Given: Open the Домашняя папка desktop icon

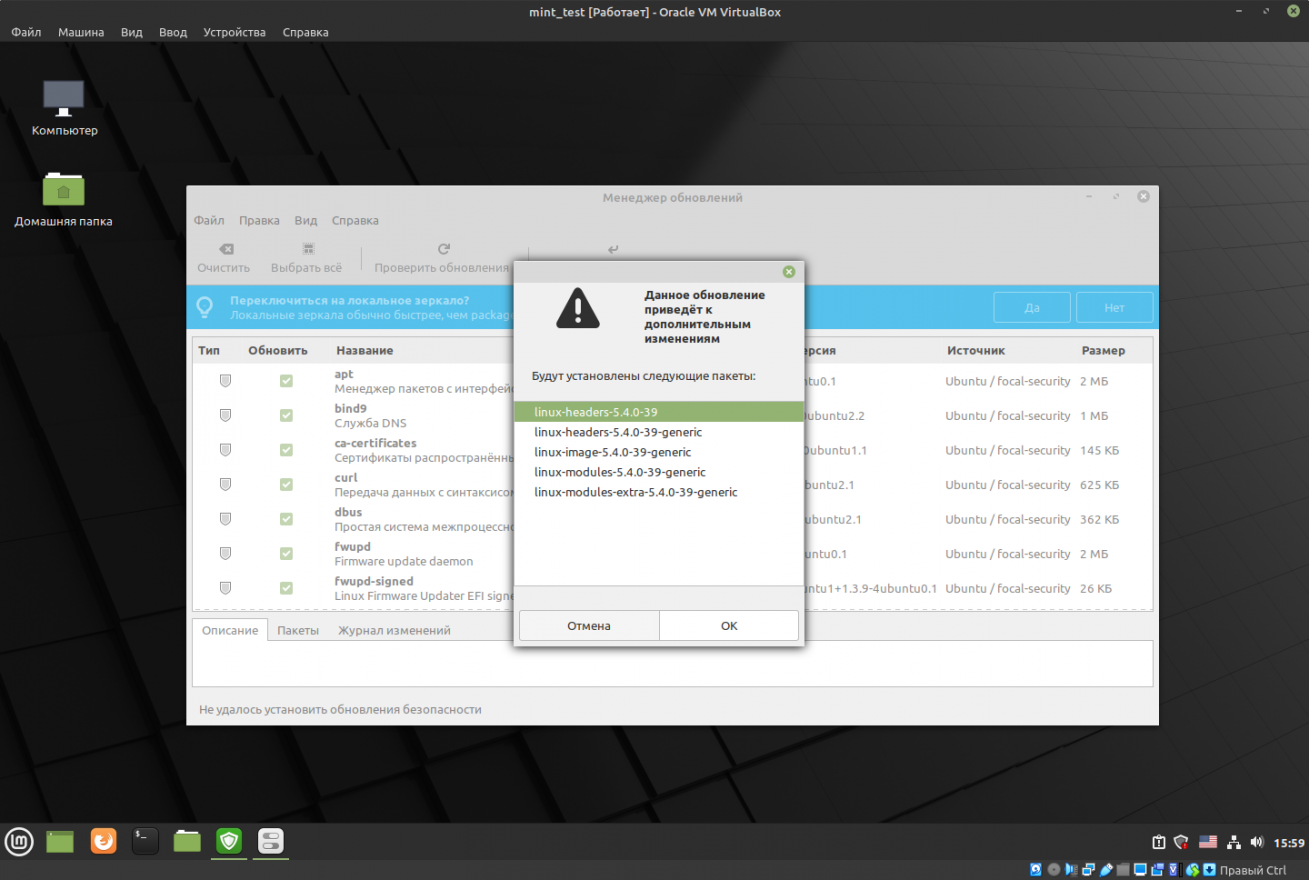Looking at the screenshot, I should click(x=63, y=199).
